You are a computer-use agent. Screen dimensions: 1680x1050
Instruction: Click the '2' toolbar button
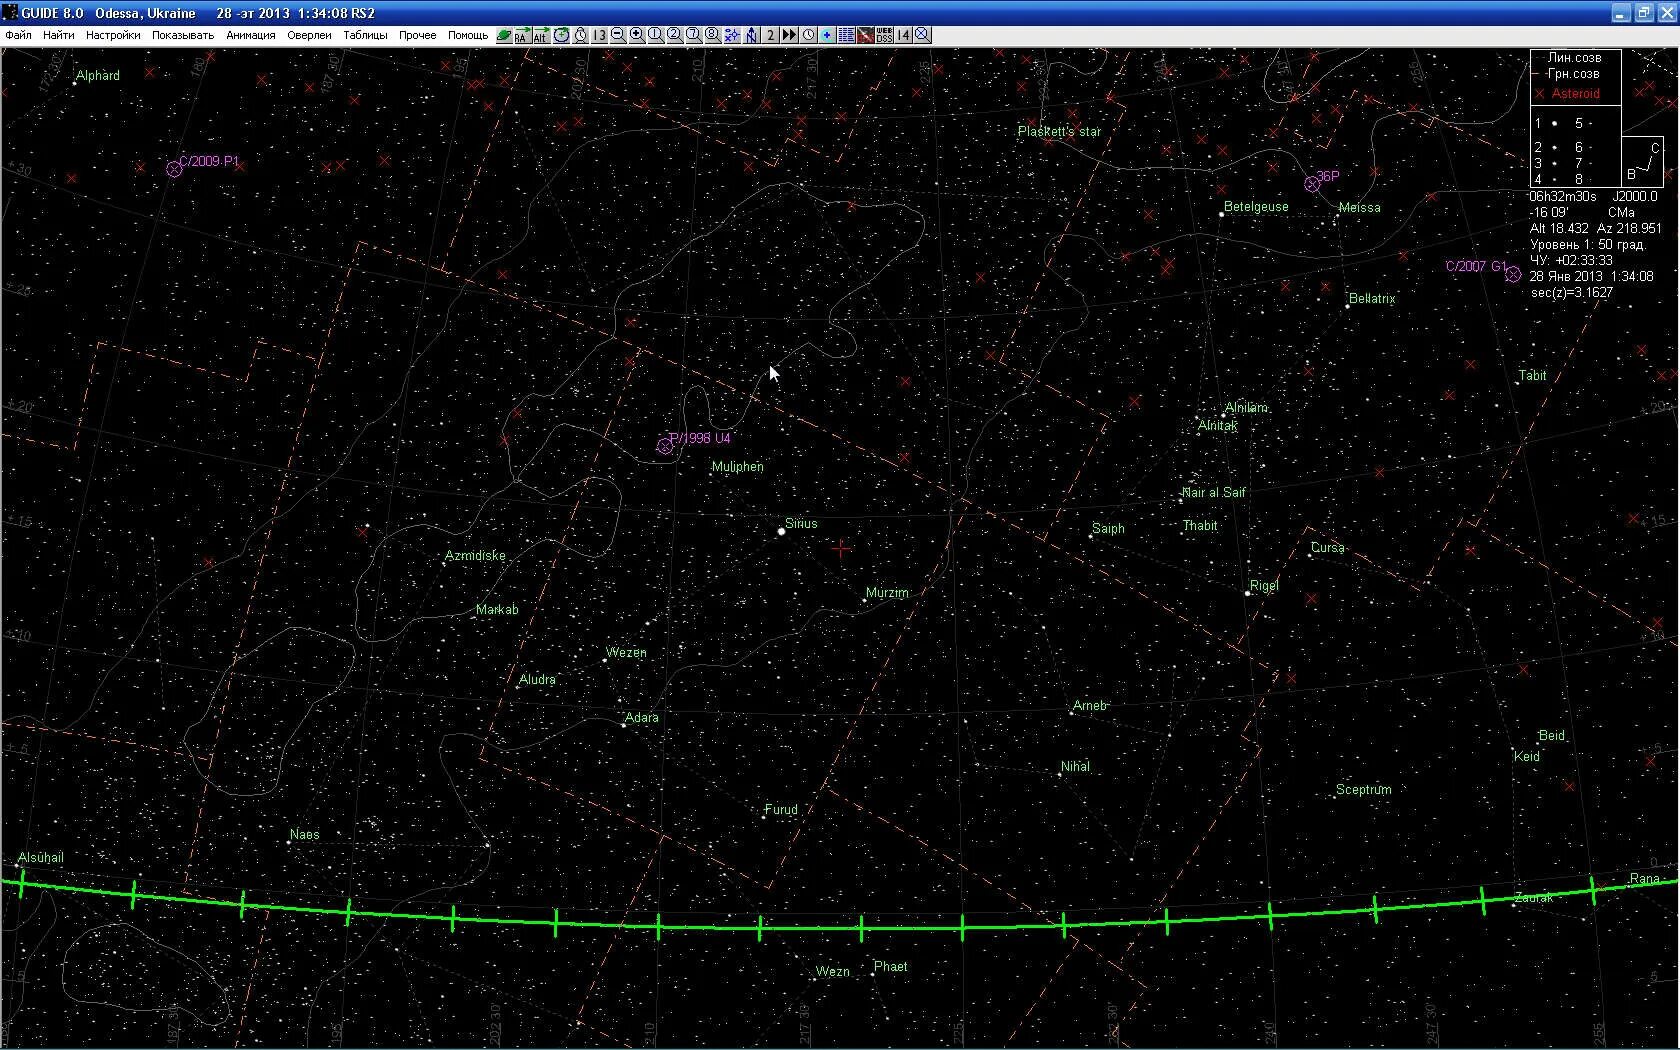(x=770, y=35)
